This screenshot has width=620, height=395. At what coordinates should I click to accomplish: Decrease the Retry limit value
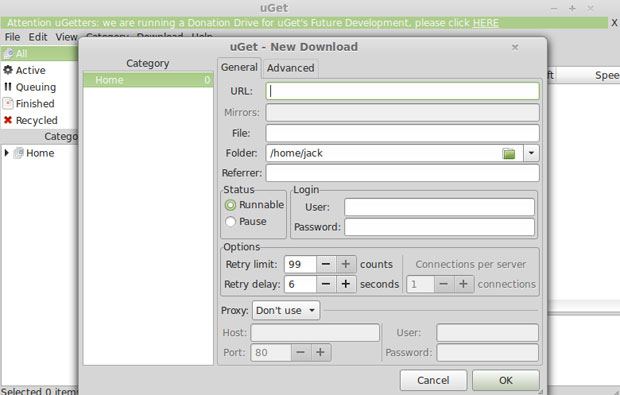point(326,264)
